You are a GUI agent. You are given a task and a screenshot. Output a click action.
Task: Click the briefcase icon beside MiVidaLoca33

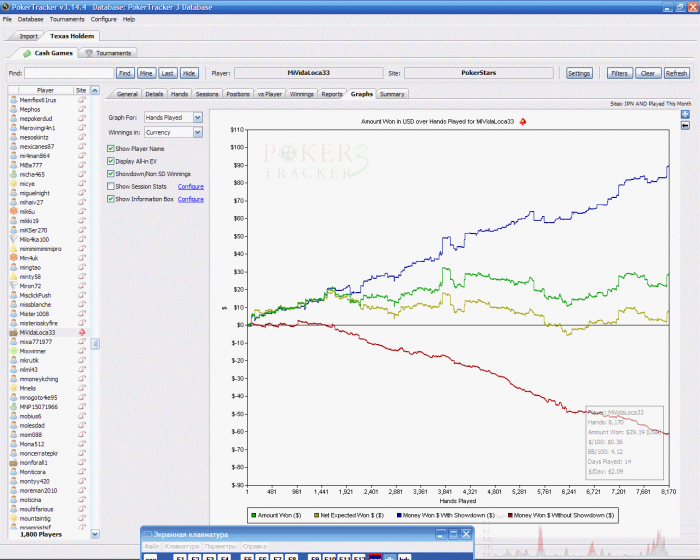point(14,332)
